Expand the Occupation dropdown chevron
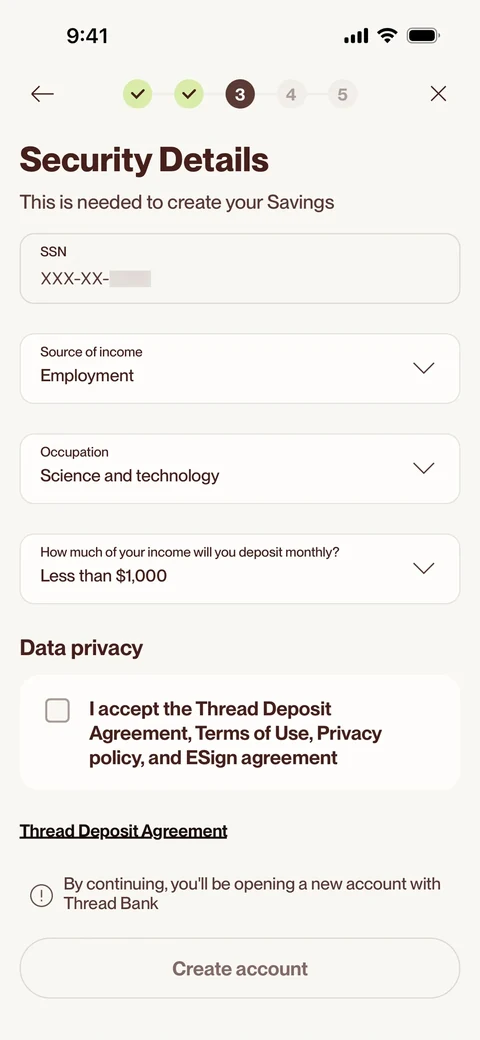Screen dimensions: 480x1040 click(x=423, y=468)
